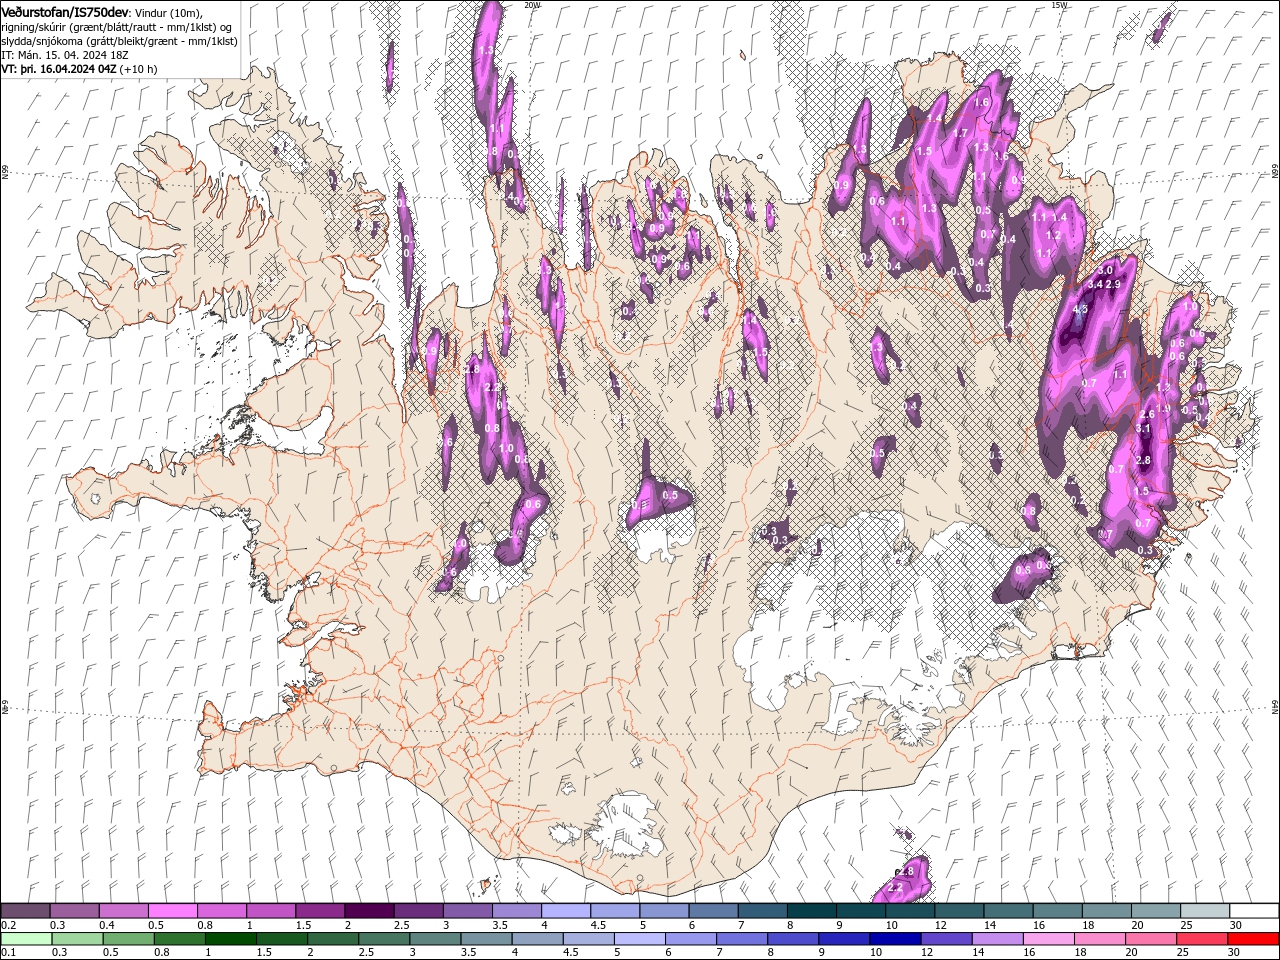Pick the upper snow legend swatch starting at 0.5

tap(173, 910)
